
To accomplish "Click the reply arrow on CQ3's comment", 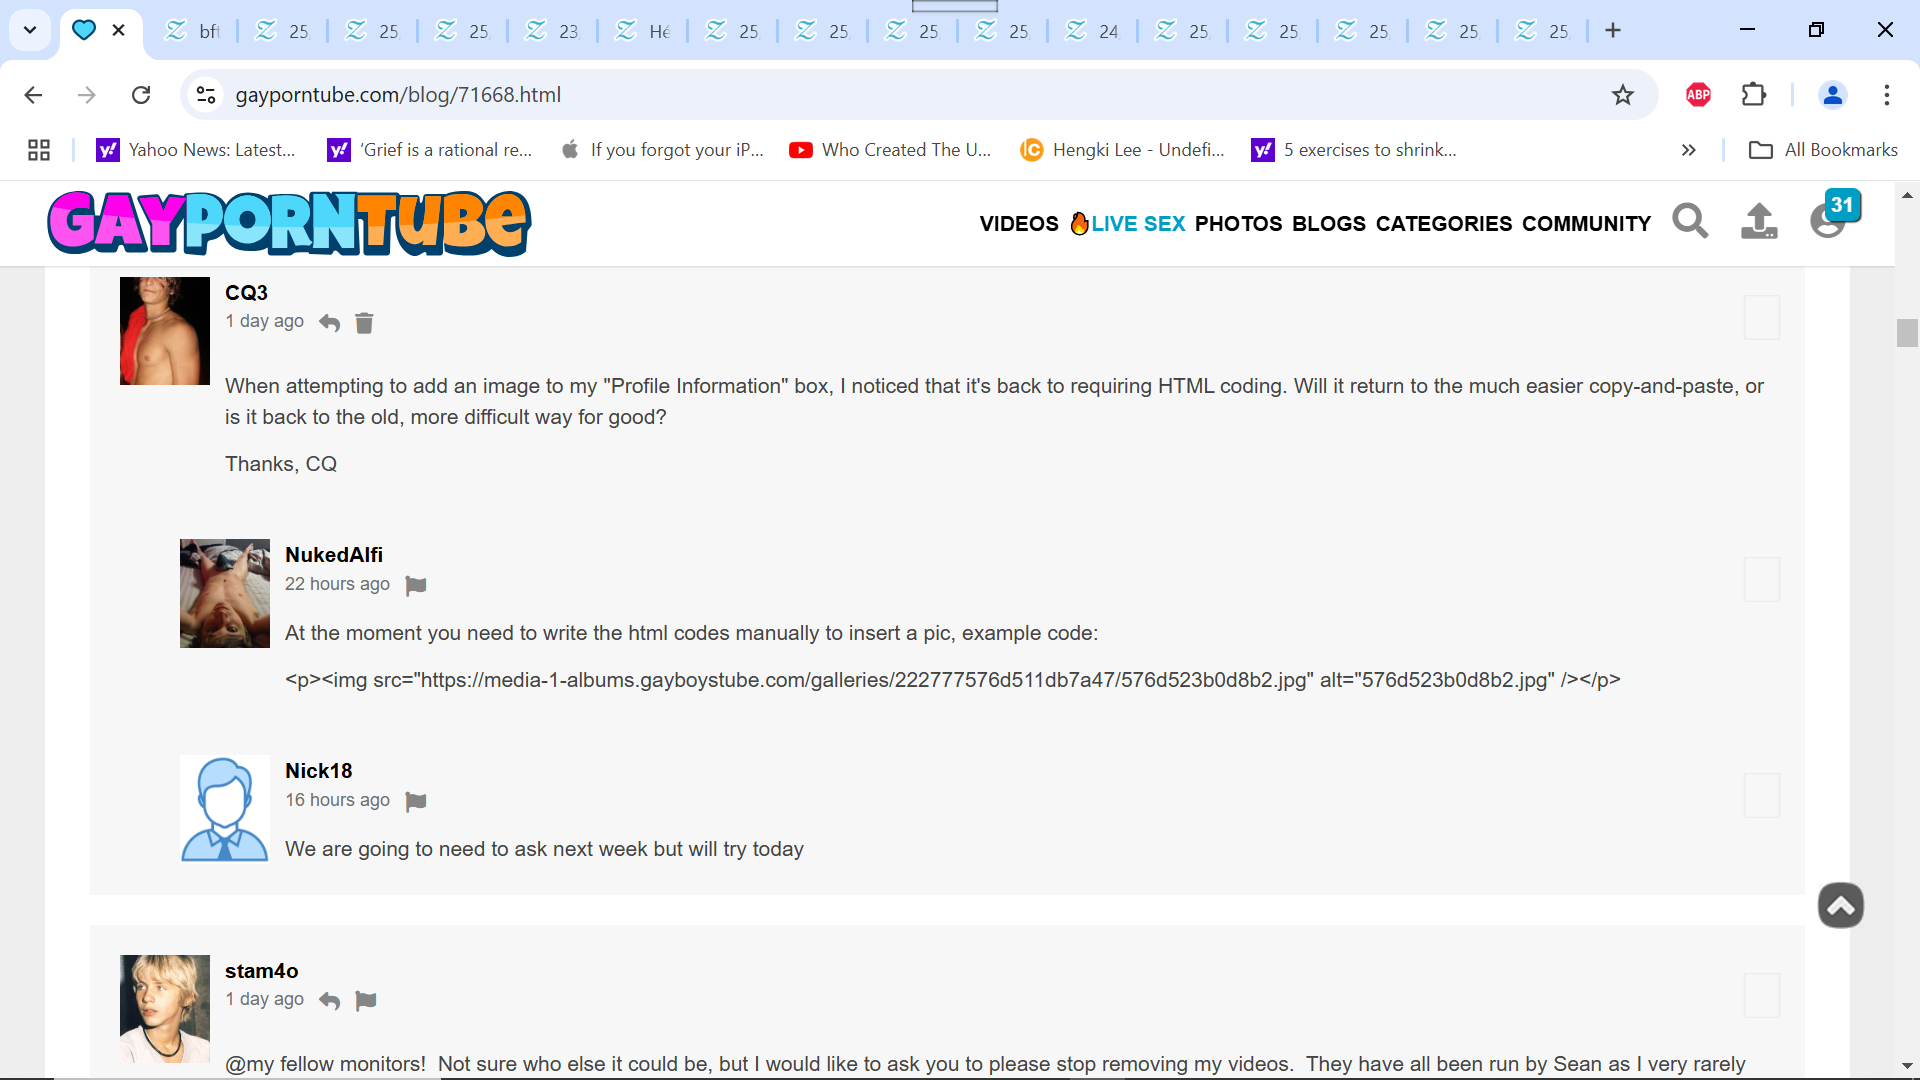I will coord(329,323).
